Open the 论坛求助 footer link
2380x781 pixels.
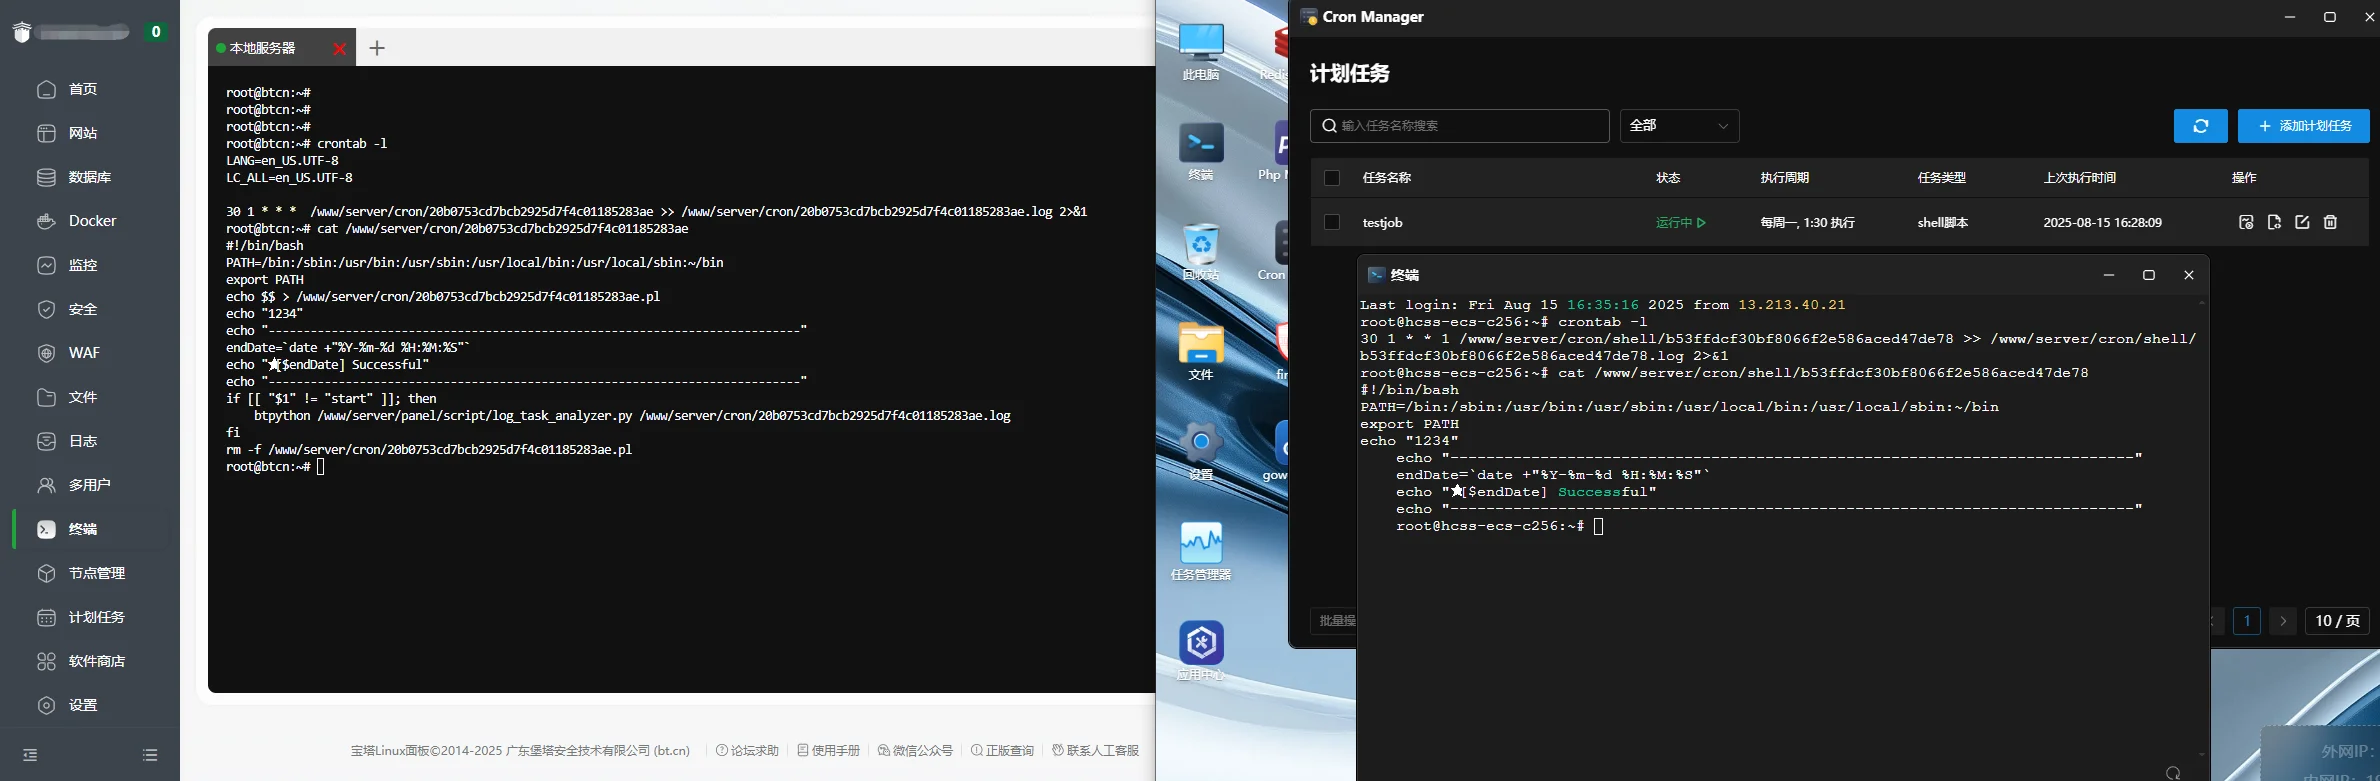(x=747, y=750)
